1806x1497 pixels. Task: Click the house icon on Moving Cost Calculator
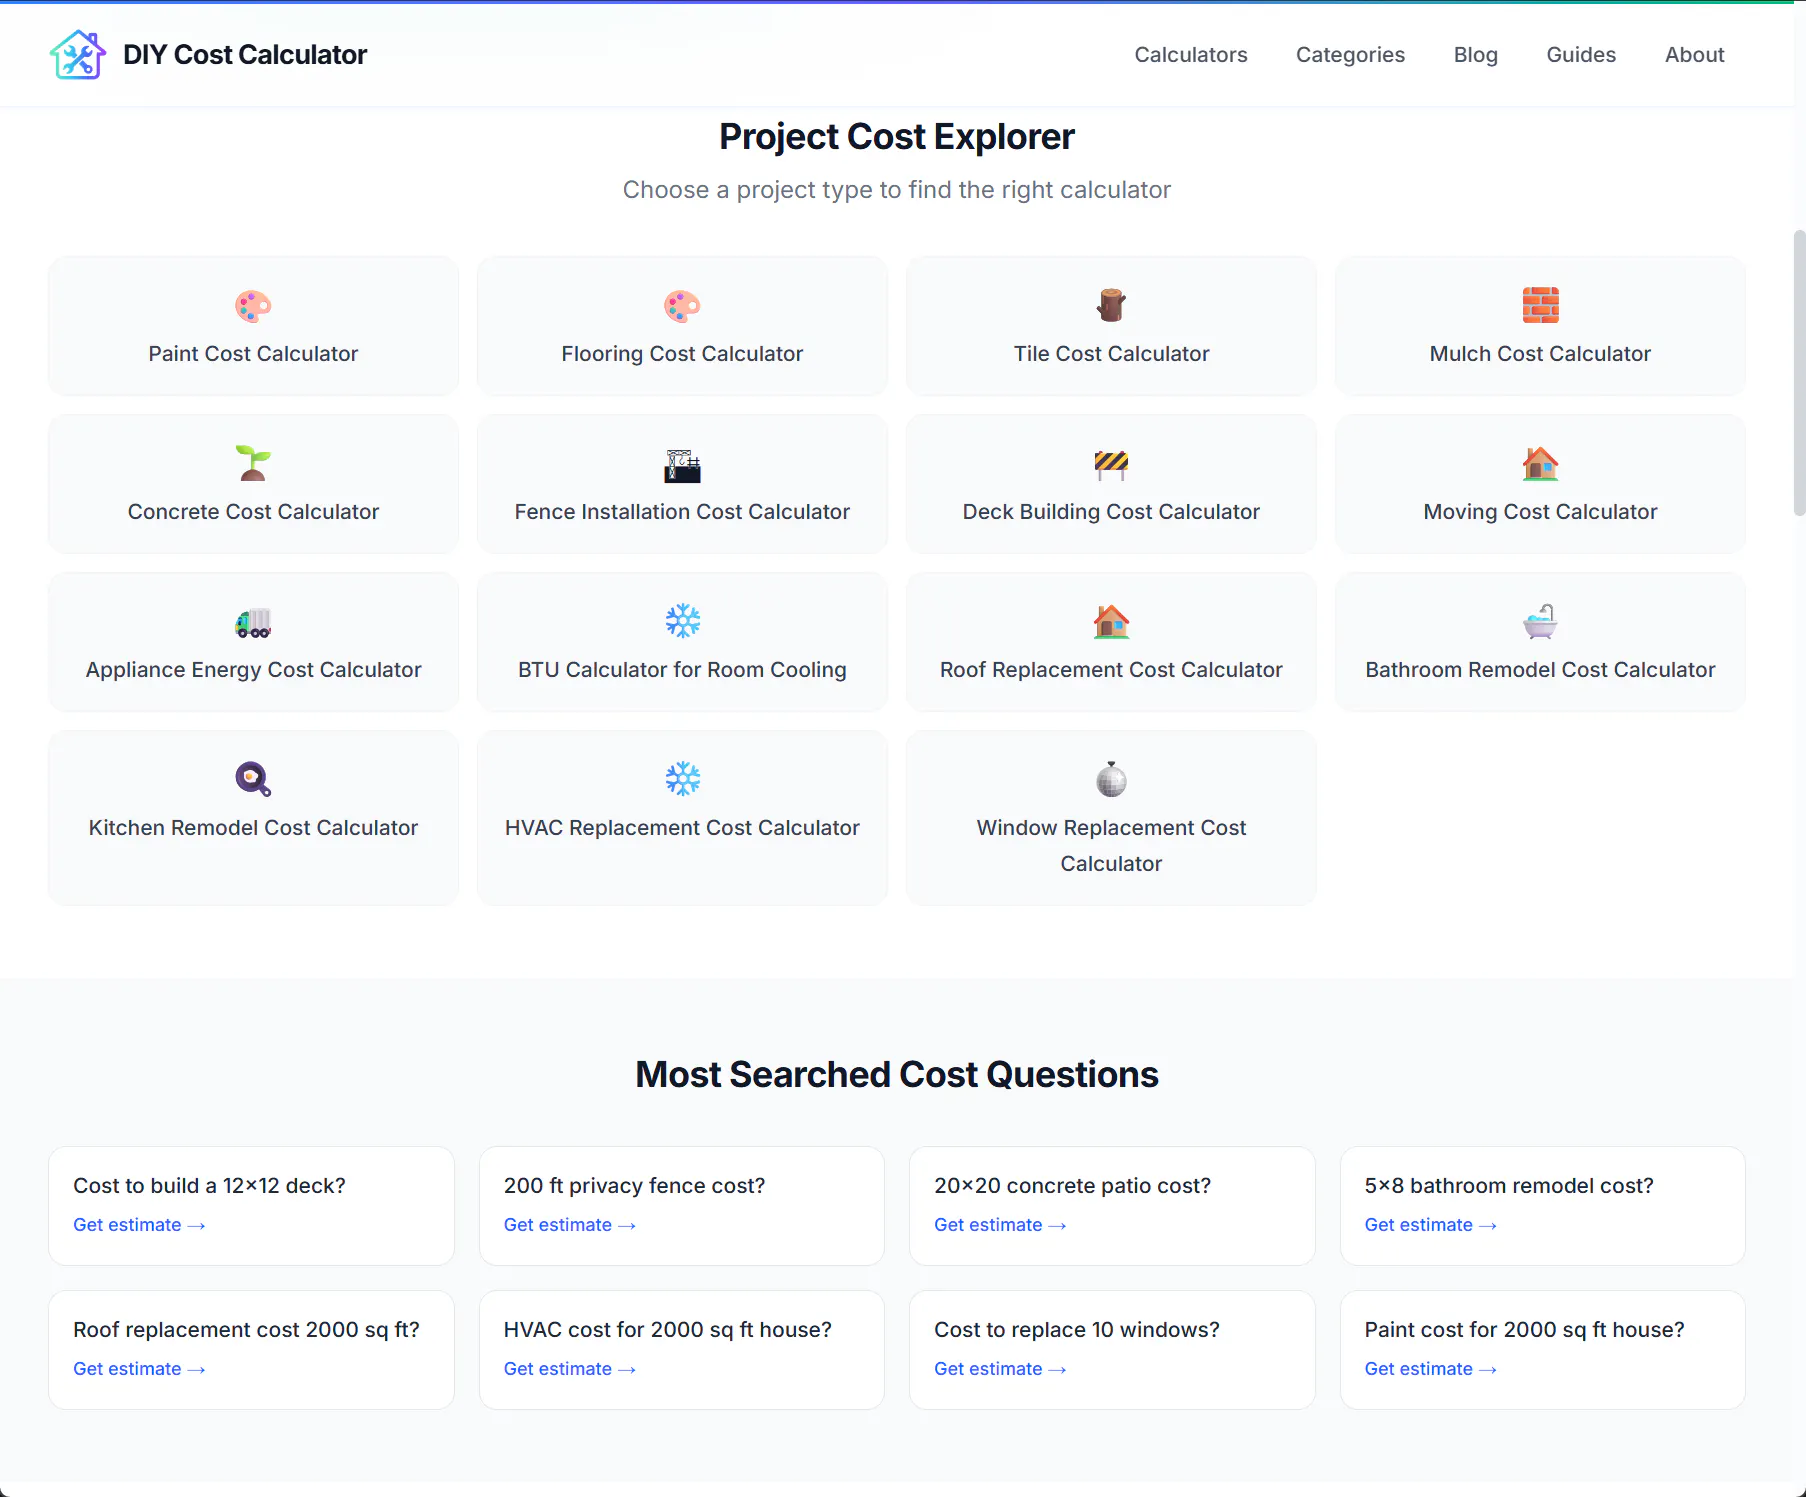click(x=1540, y=463)
